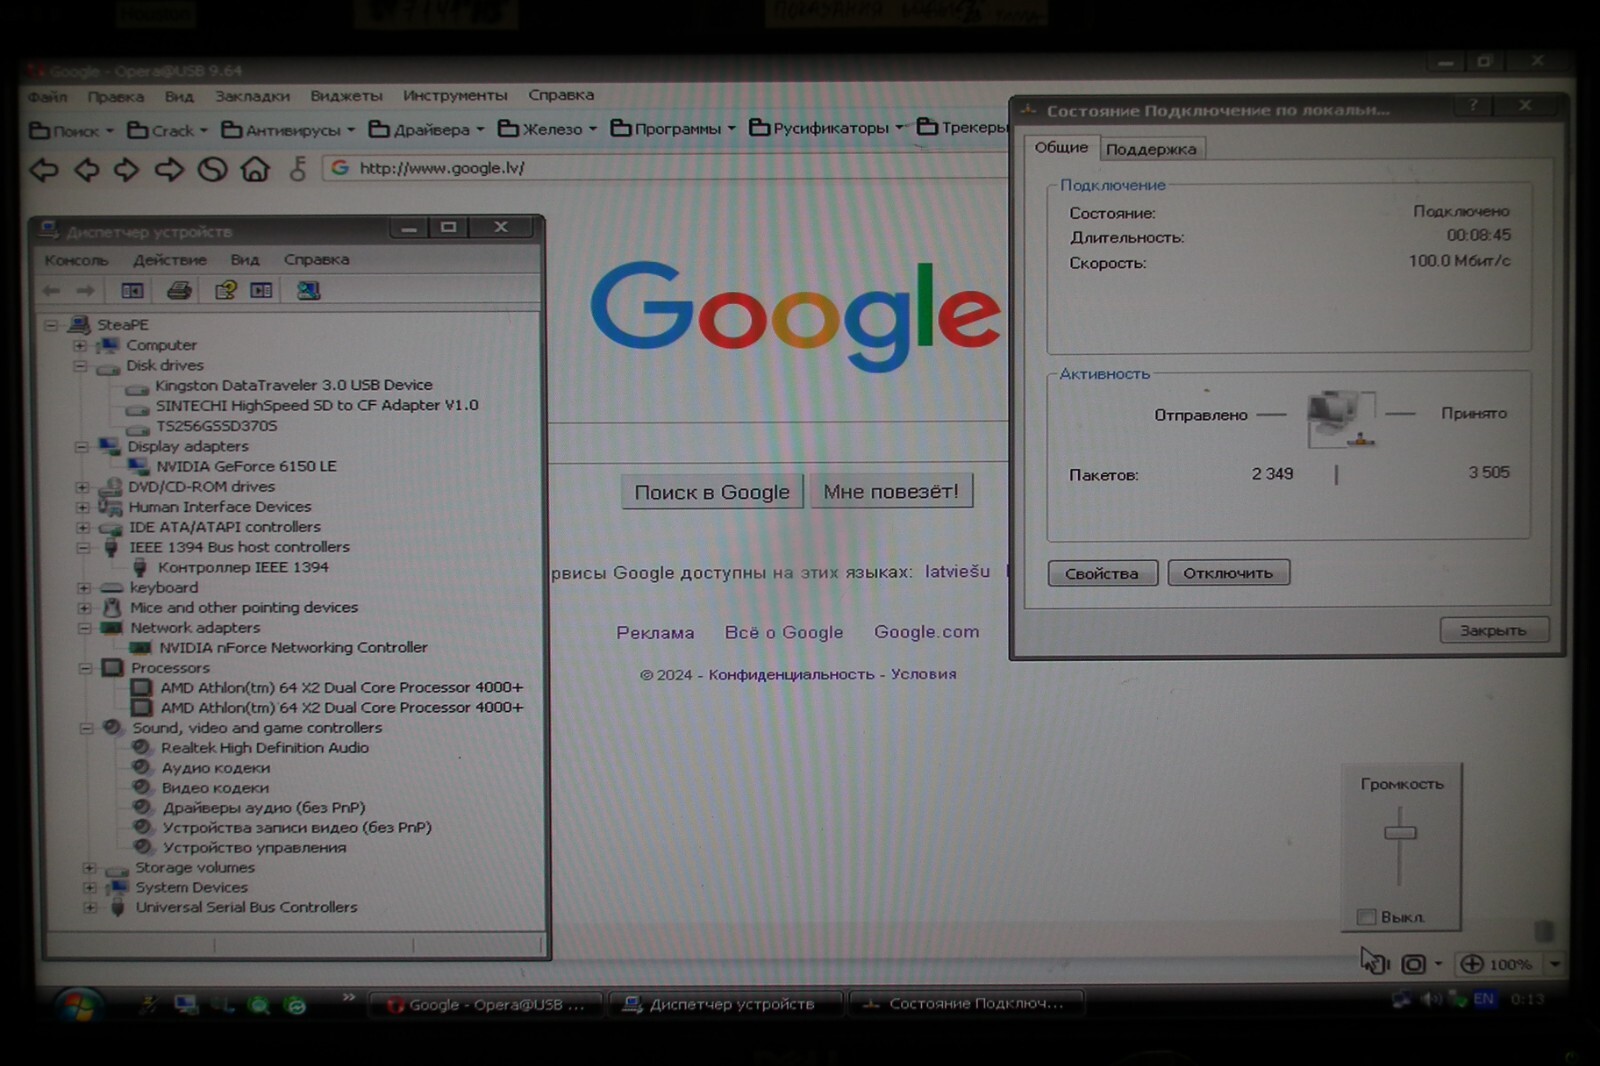The image size is (1600, 1066).
Task: Click Opera rewind navigation arrow
Action: 87,170
